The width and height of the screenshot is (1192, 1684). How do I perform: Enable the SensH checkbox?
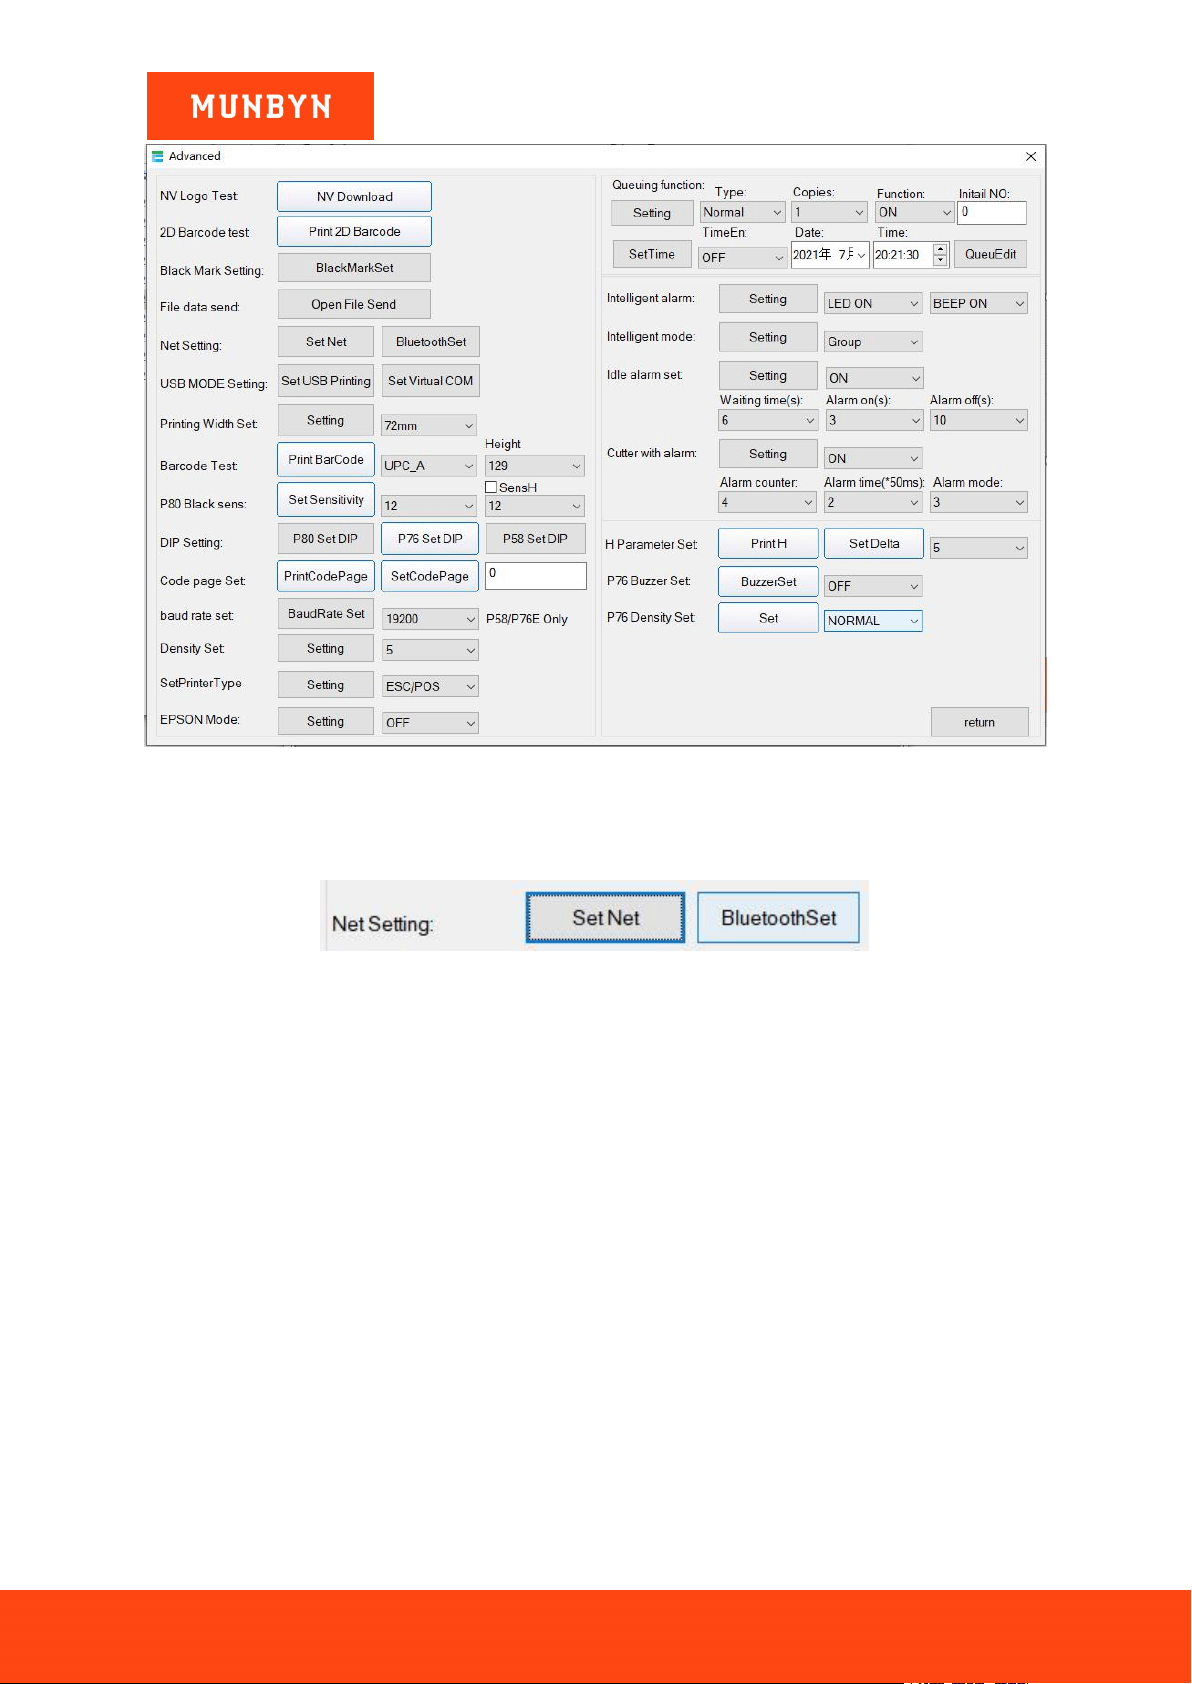(491, 487)
